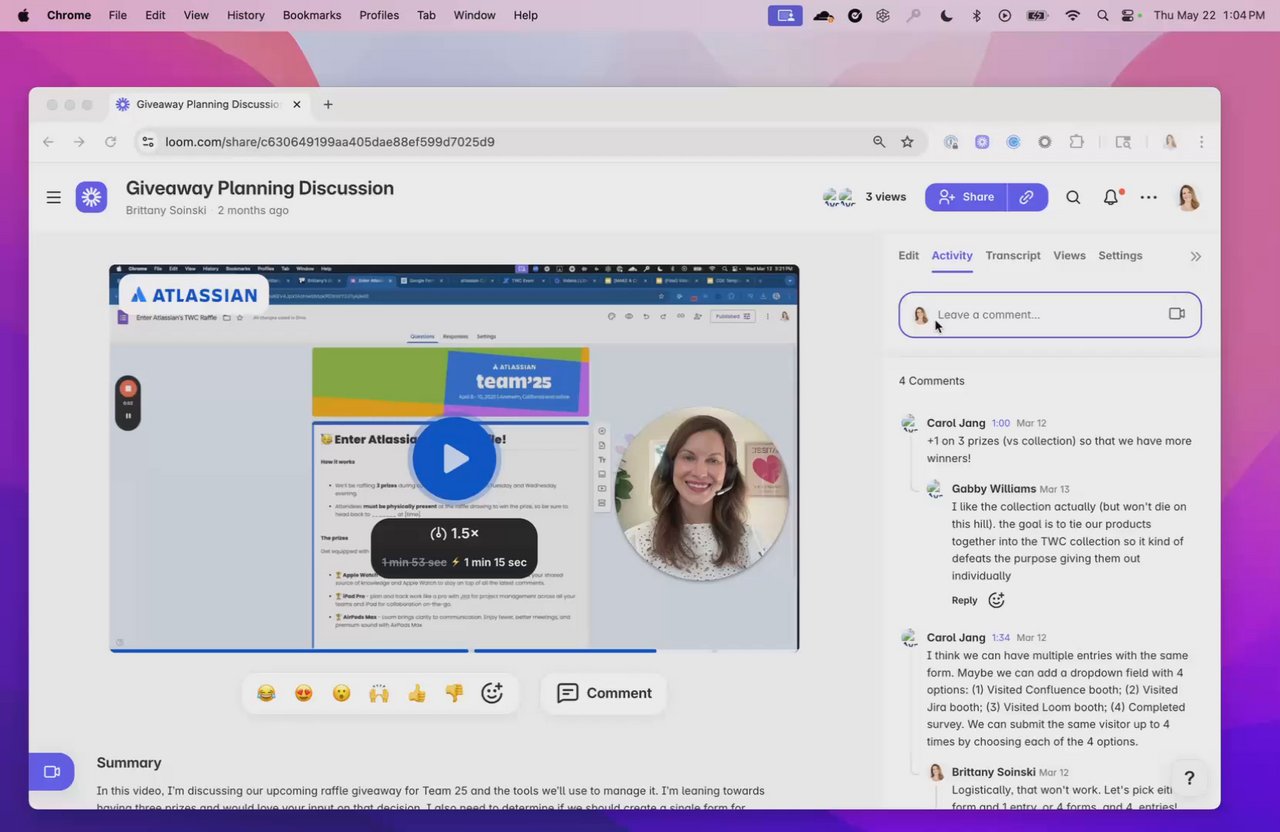Open a new Chrome tab
Viewport: 1280px width, 832px height.
(x=328, y=104)
